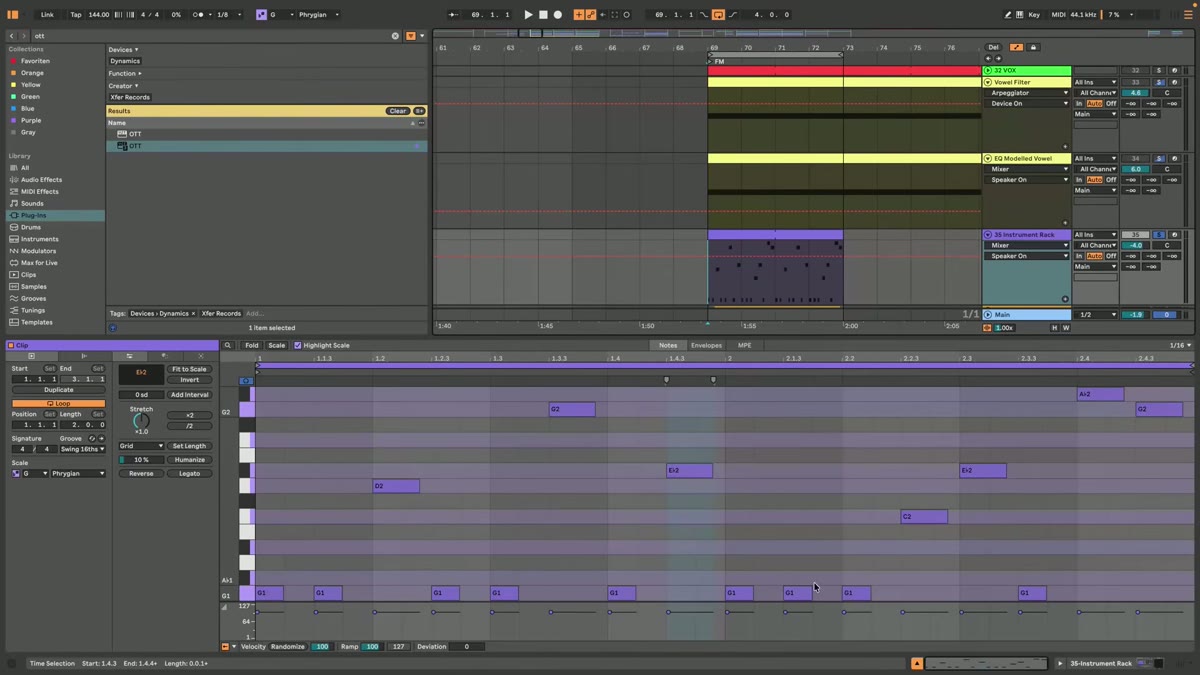The height and width of the screenshot is (675, 1200).
Task: Fold the 32 VOX track
Action: tap(988, 71)
